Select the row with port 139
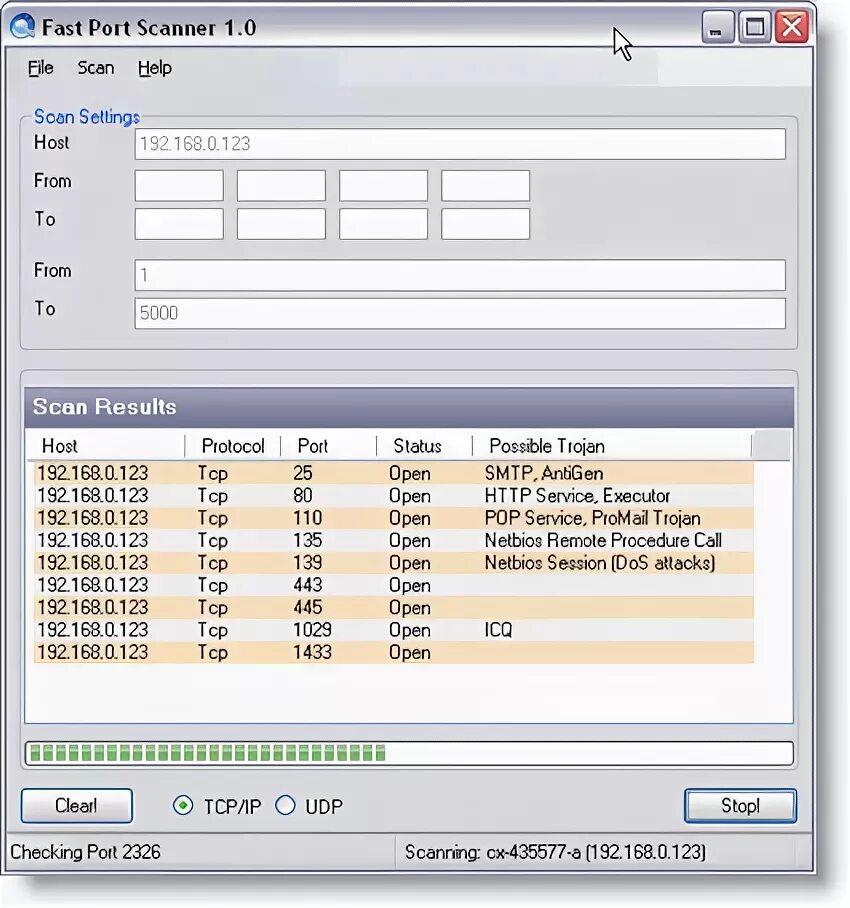Screen dimensions: 850x908 tap(394, 563)
